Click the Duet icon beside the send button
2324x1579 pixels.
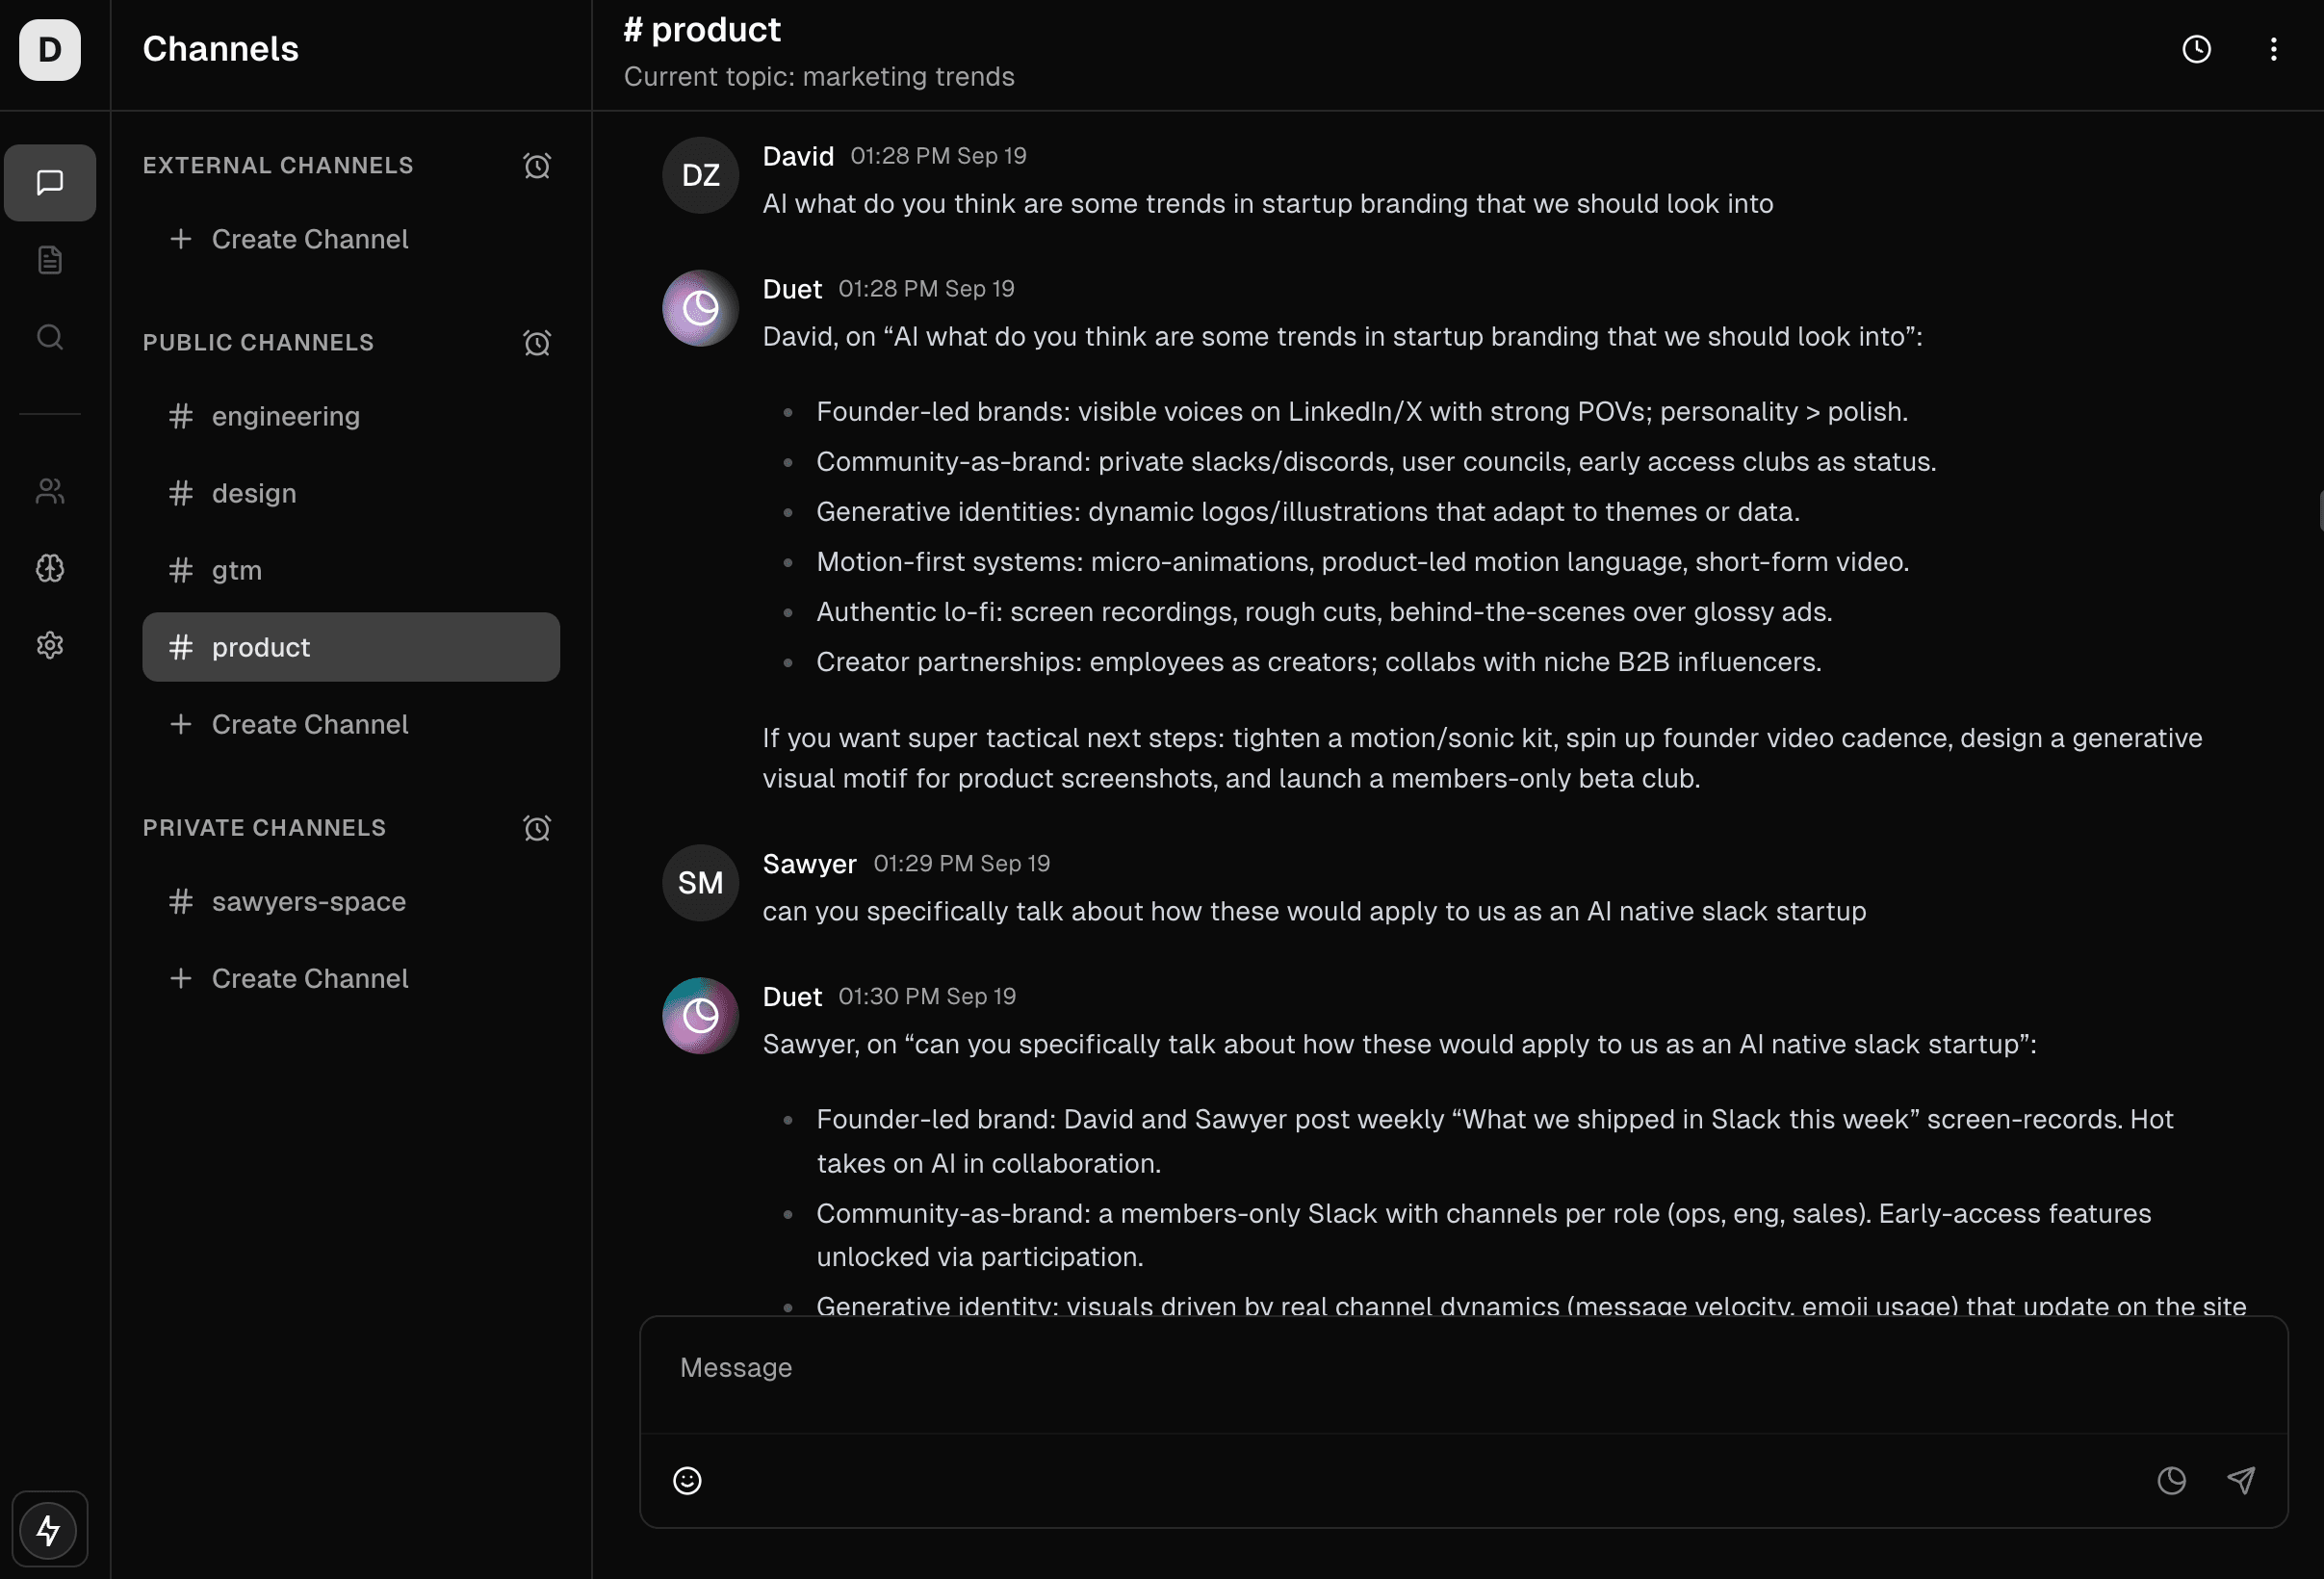click(x=2171, y=1480)
